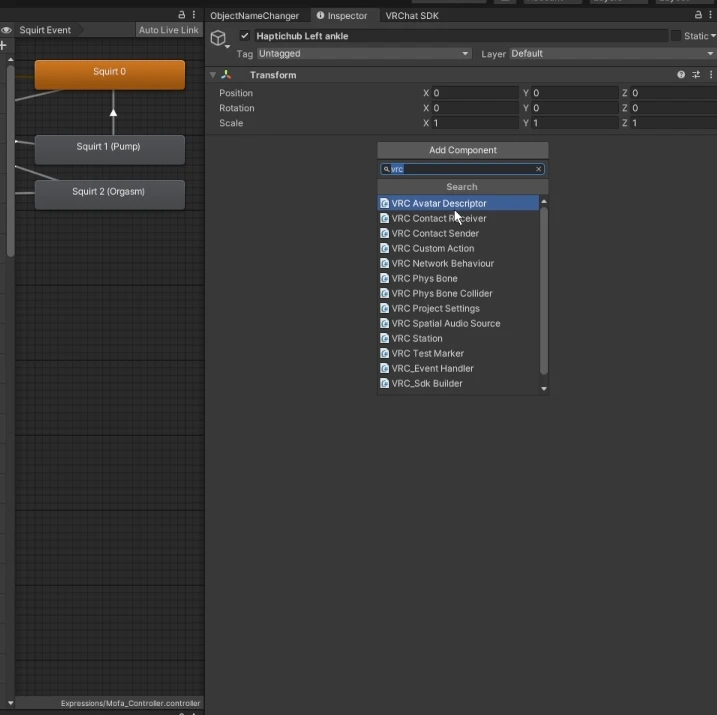Choose VRC Project Settings component
717x715 pixels.
click(458, 309)
